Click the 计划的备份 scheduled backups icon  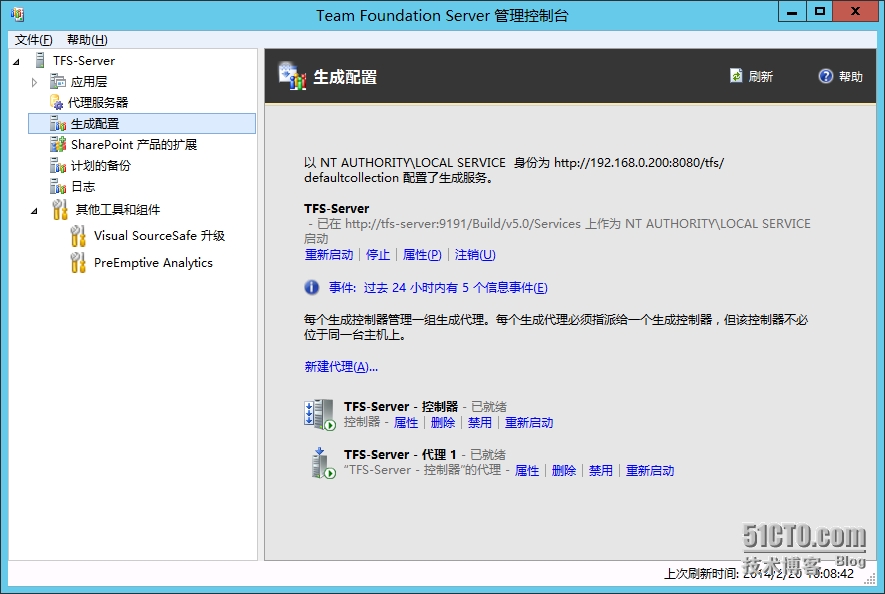pos(58,165)
